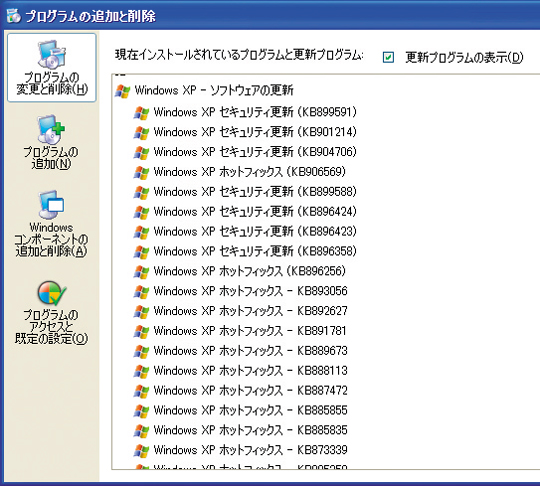Select セキュリティ更新 (KB896424) entry
The image size is (540, 486).
tap(255, 212)
